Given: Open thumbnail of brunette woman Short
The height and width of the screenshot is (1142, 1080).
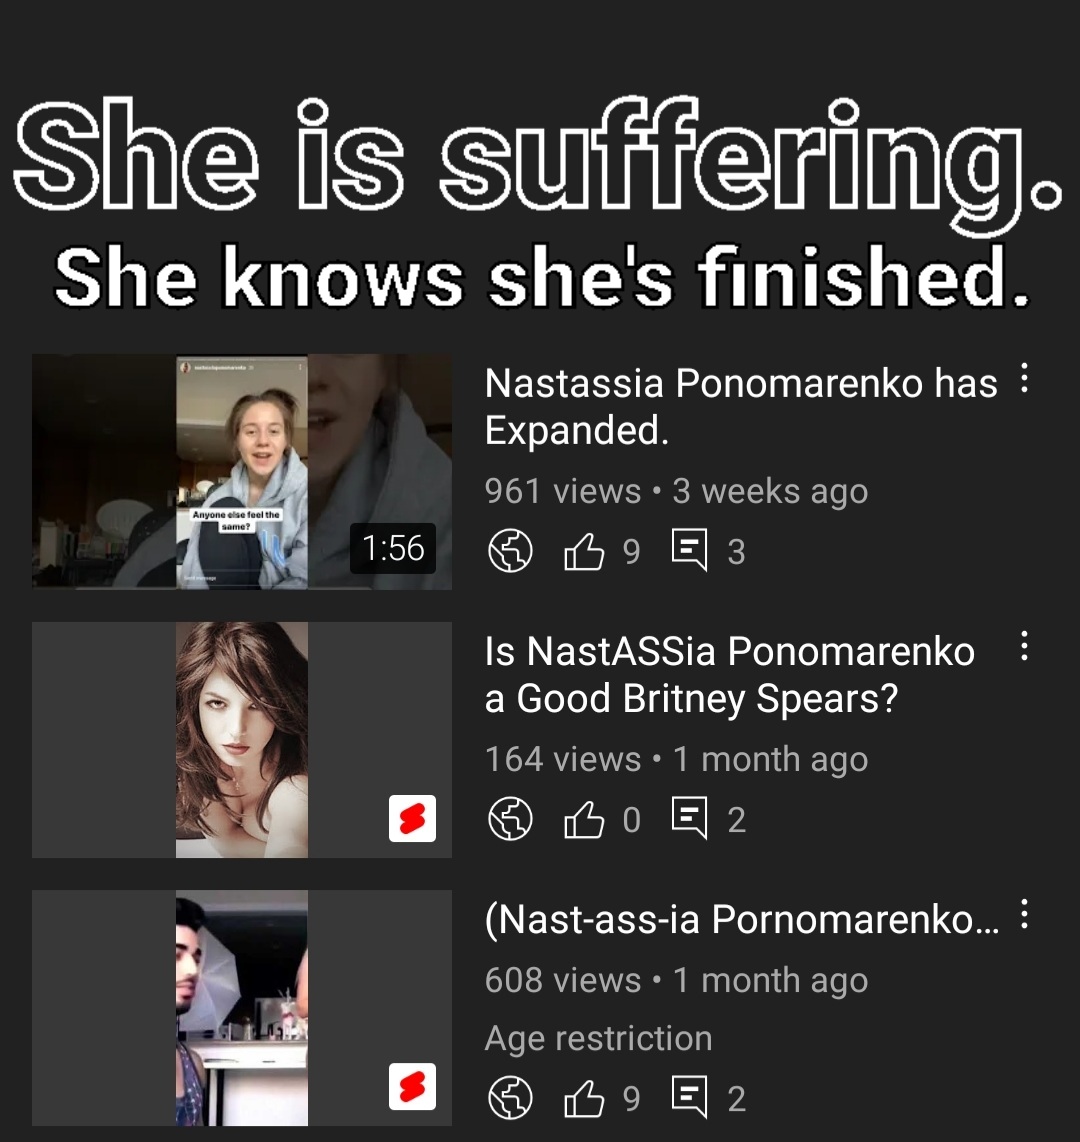Looking at the screenshot, I should 242,740.
